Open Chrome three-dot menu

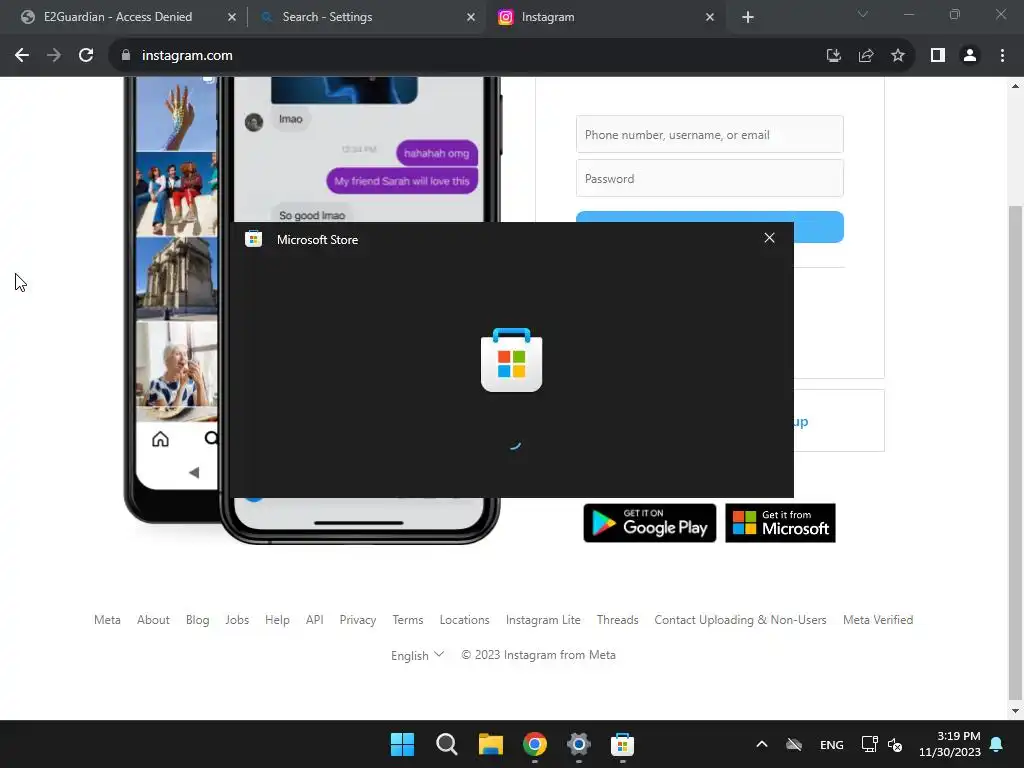[1002, 56]
